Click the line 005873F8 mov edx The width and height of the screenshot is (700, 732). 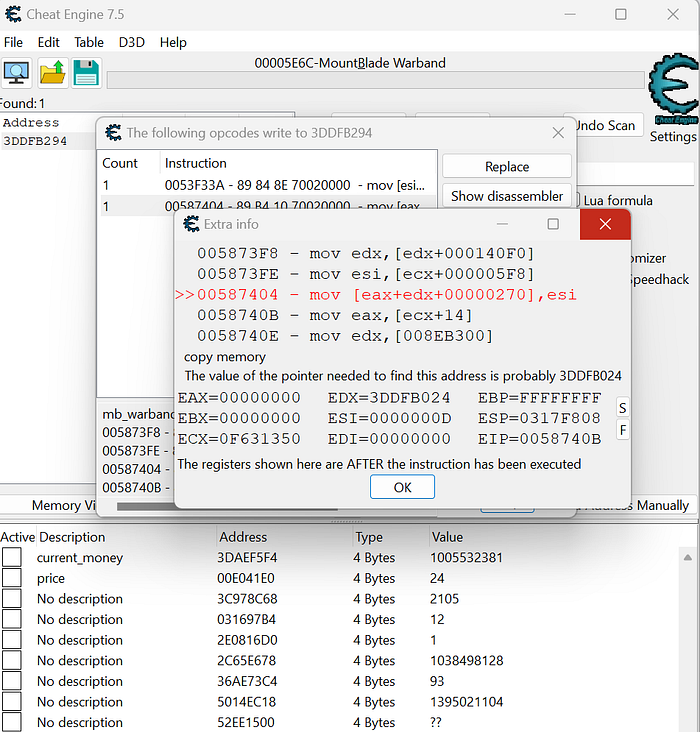(x=365, y=253)
